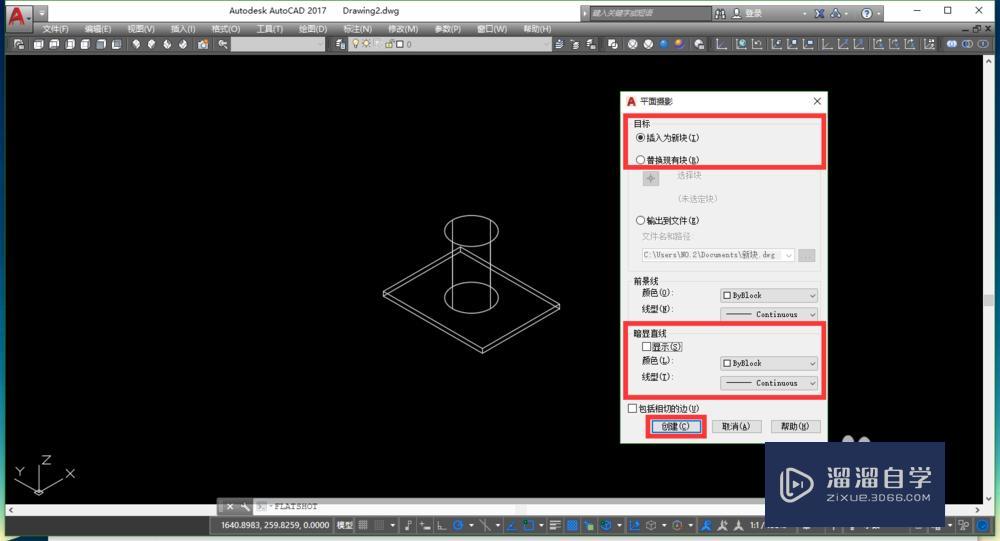
Task: Click the UCS Previous icon
Action: [x=757, y=45]
